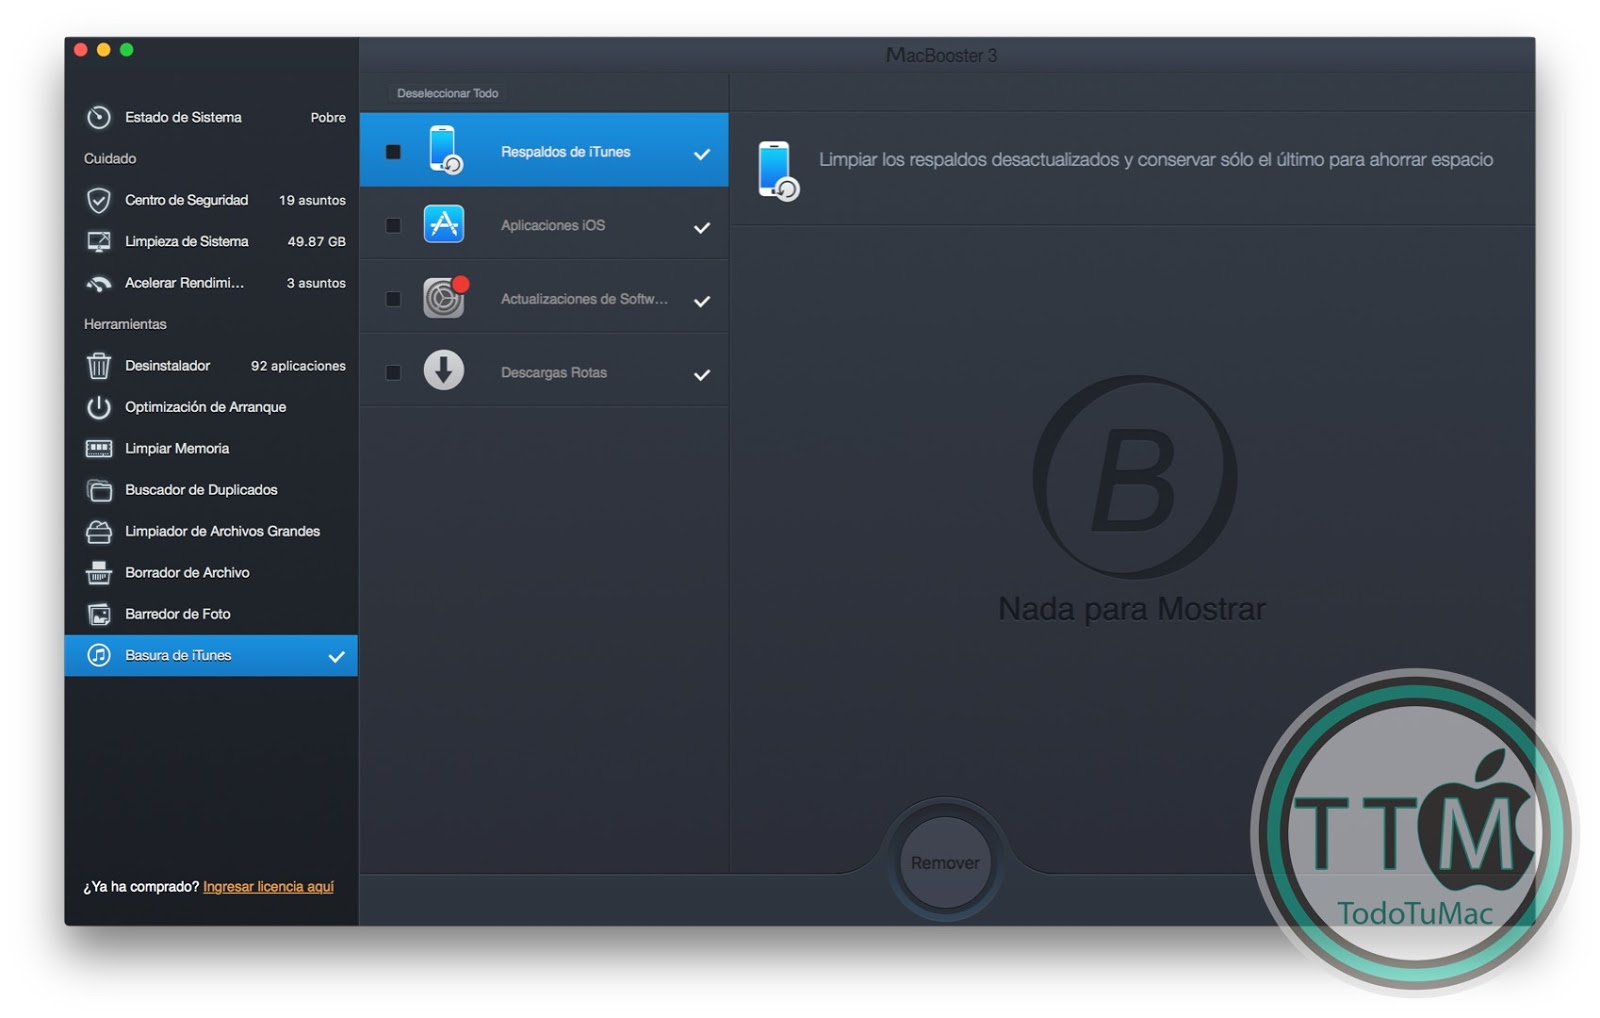Image resolution: width=1600 pixels, height=1018 pixels.
Task: Minimize window with the yellow button
Action: tap(104, 50)
